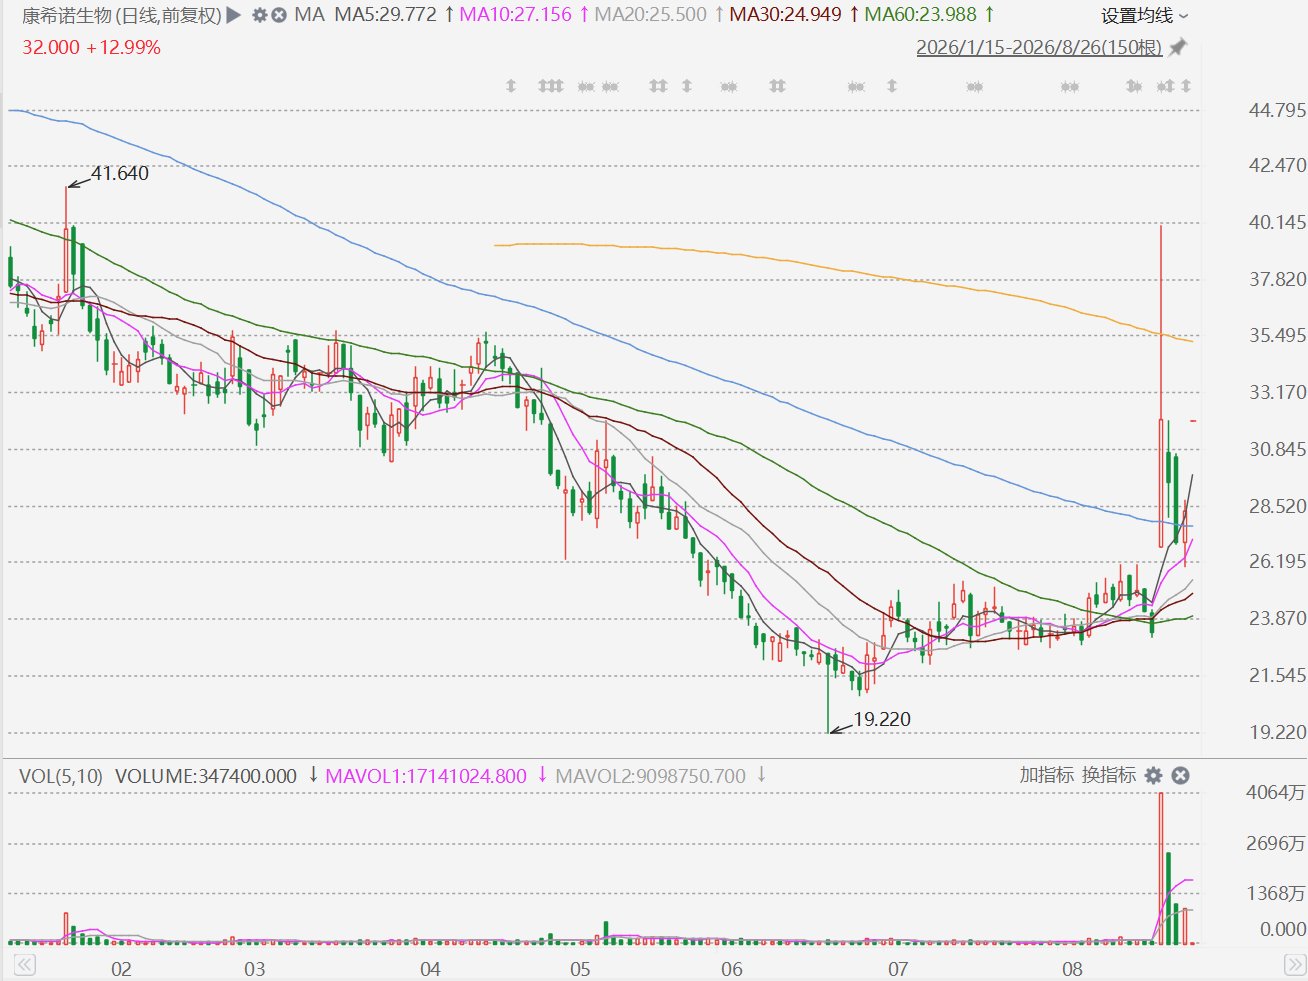This screenshot has height=981, width=1308.
Task: Open the 设置均线 dropdown
Action: pyautogui.click(x=1145, y=16)
